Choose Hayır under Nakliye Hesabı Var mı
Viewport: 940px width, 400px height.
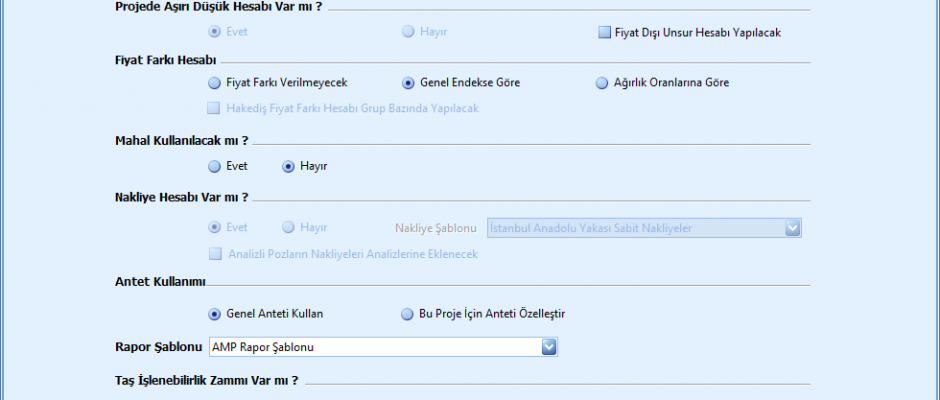(289, 227)
